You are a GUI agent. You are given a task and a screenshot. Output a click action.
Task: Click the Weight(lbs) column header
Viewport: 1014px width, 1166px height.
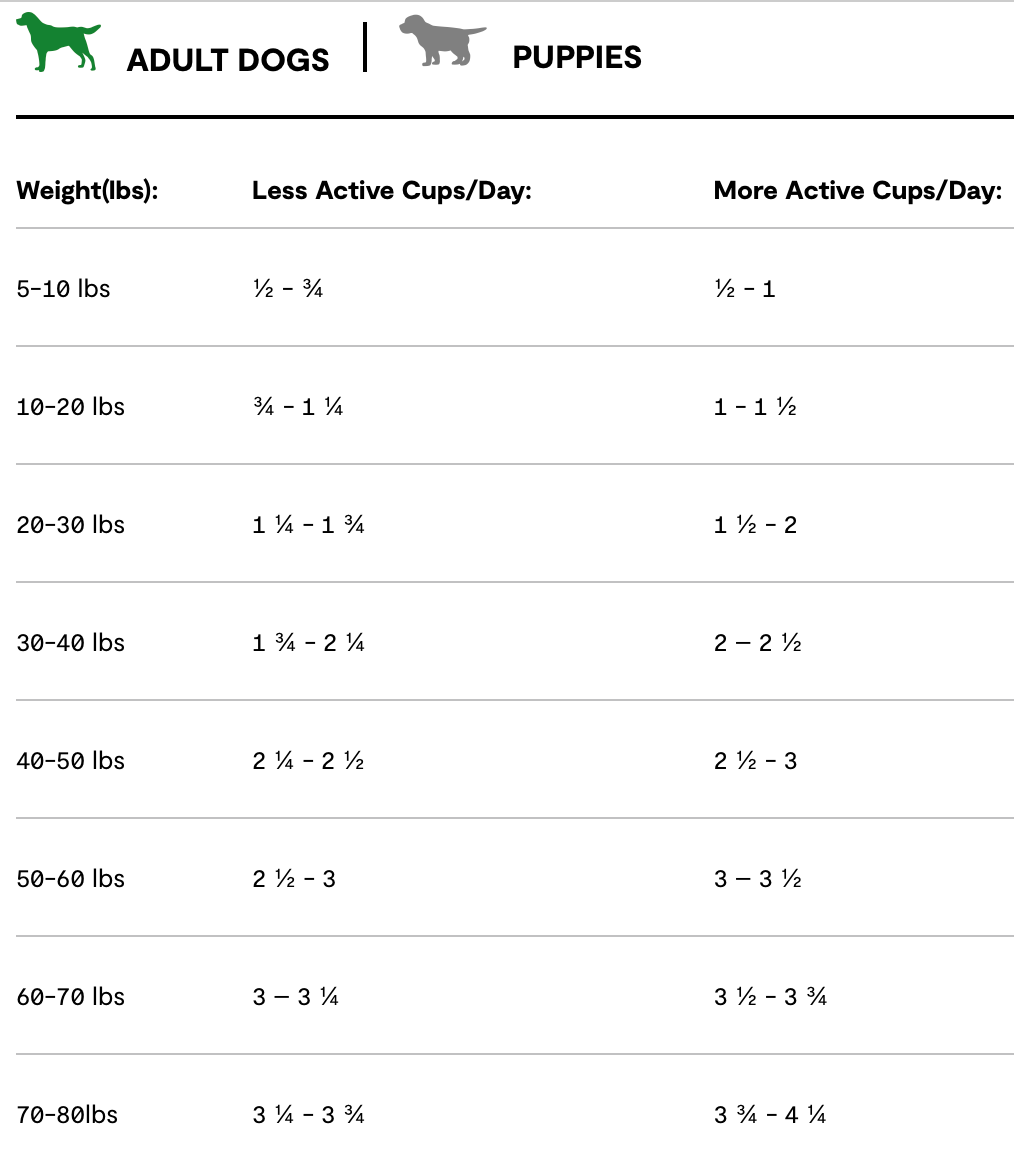tap(88, 191)
